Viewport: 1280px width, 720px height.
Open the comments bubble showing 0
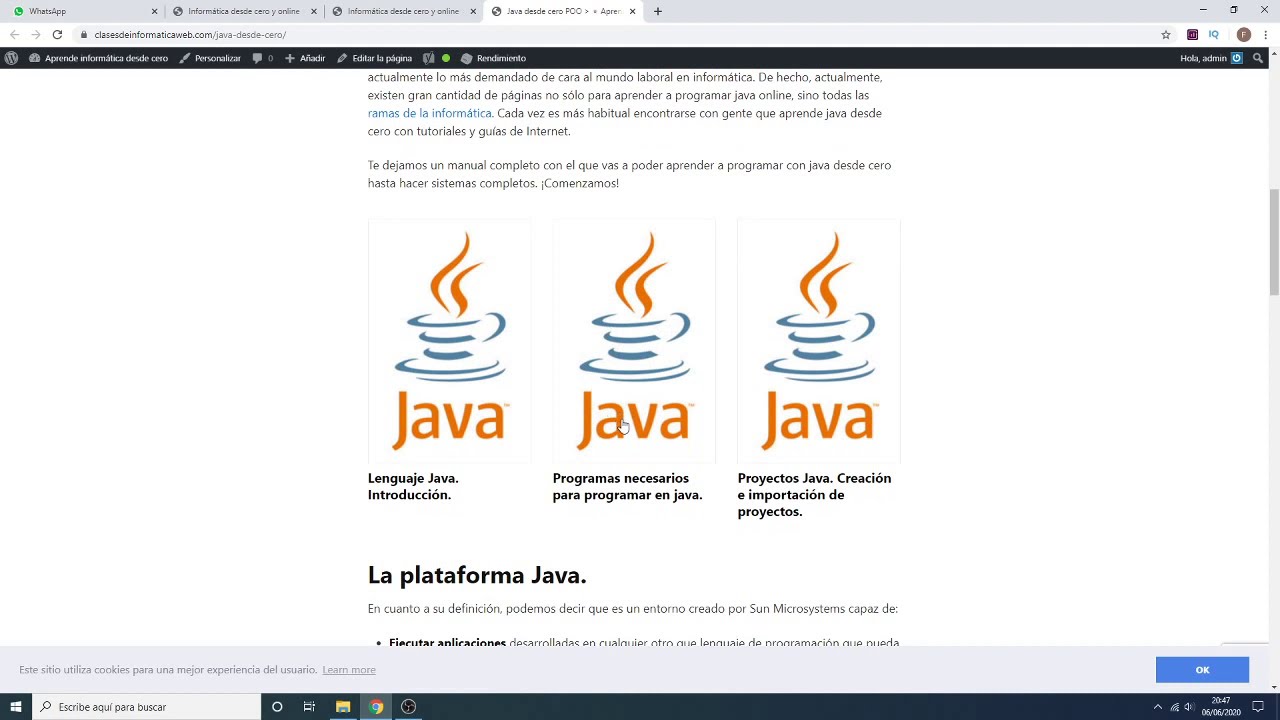pos(263,58)
